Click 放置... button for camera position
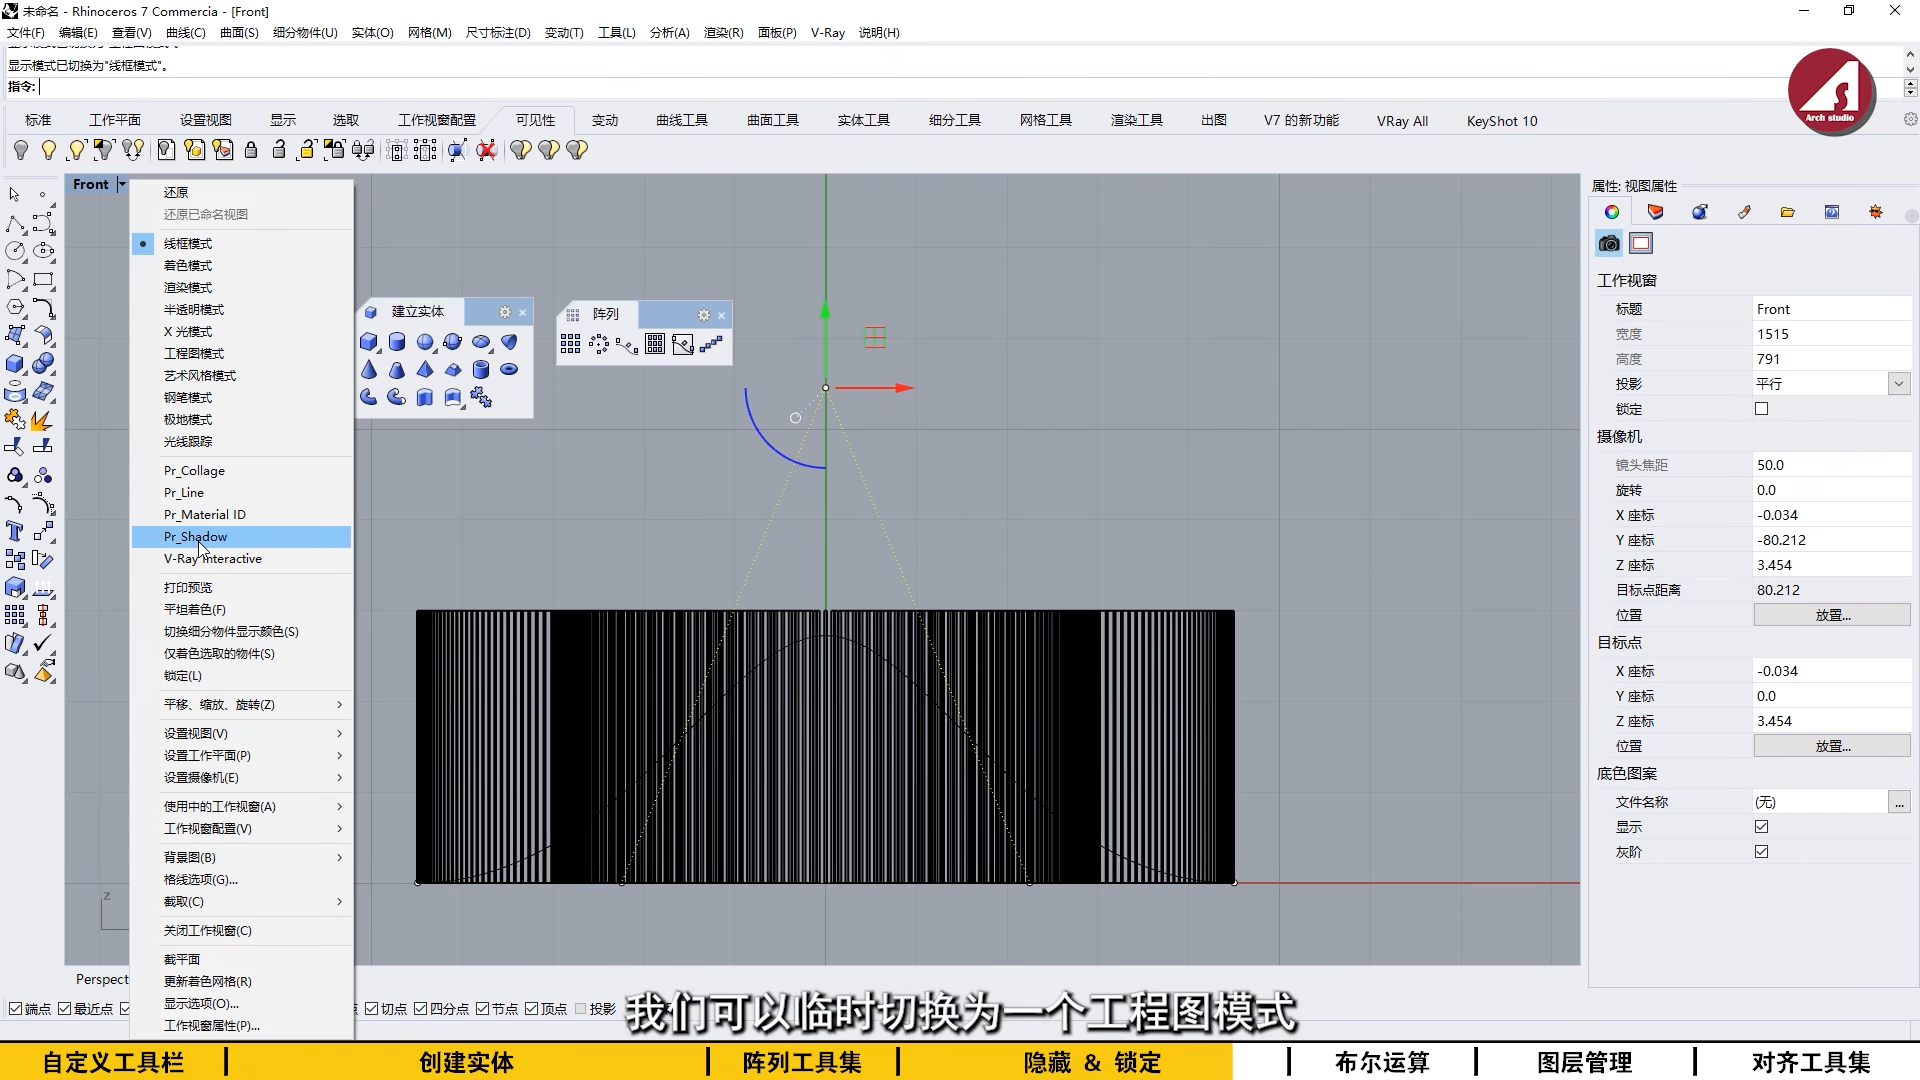 [x=1832, y=615]
